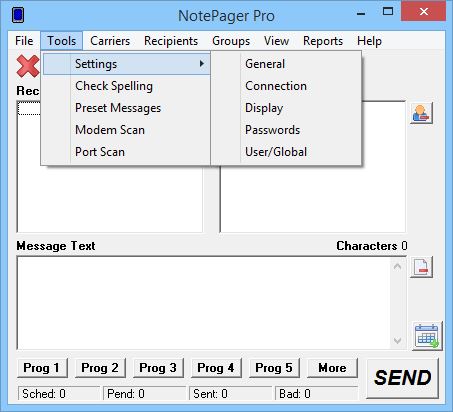Click the Prog 4 button
Screen dimensions: 453x412
(216, 368)
